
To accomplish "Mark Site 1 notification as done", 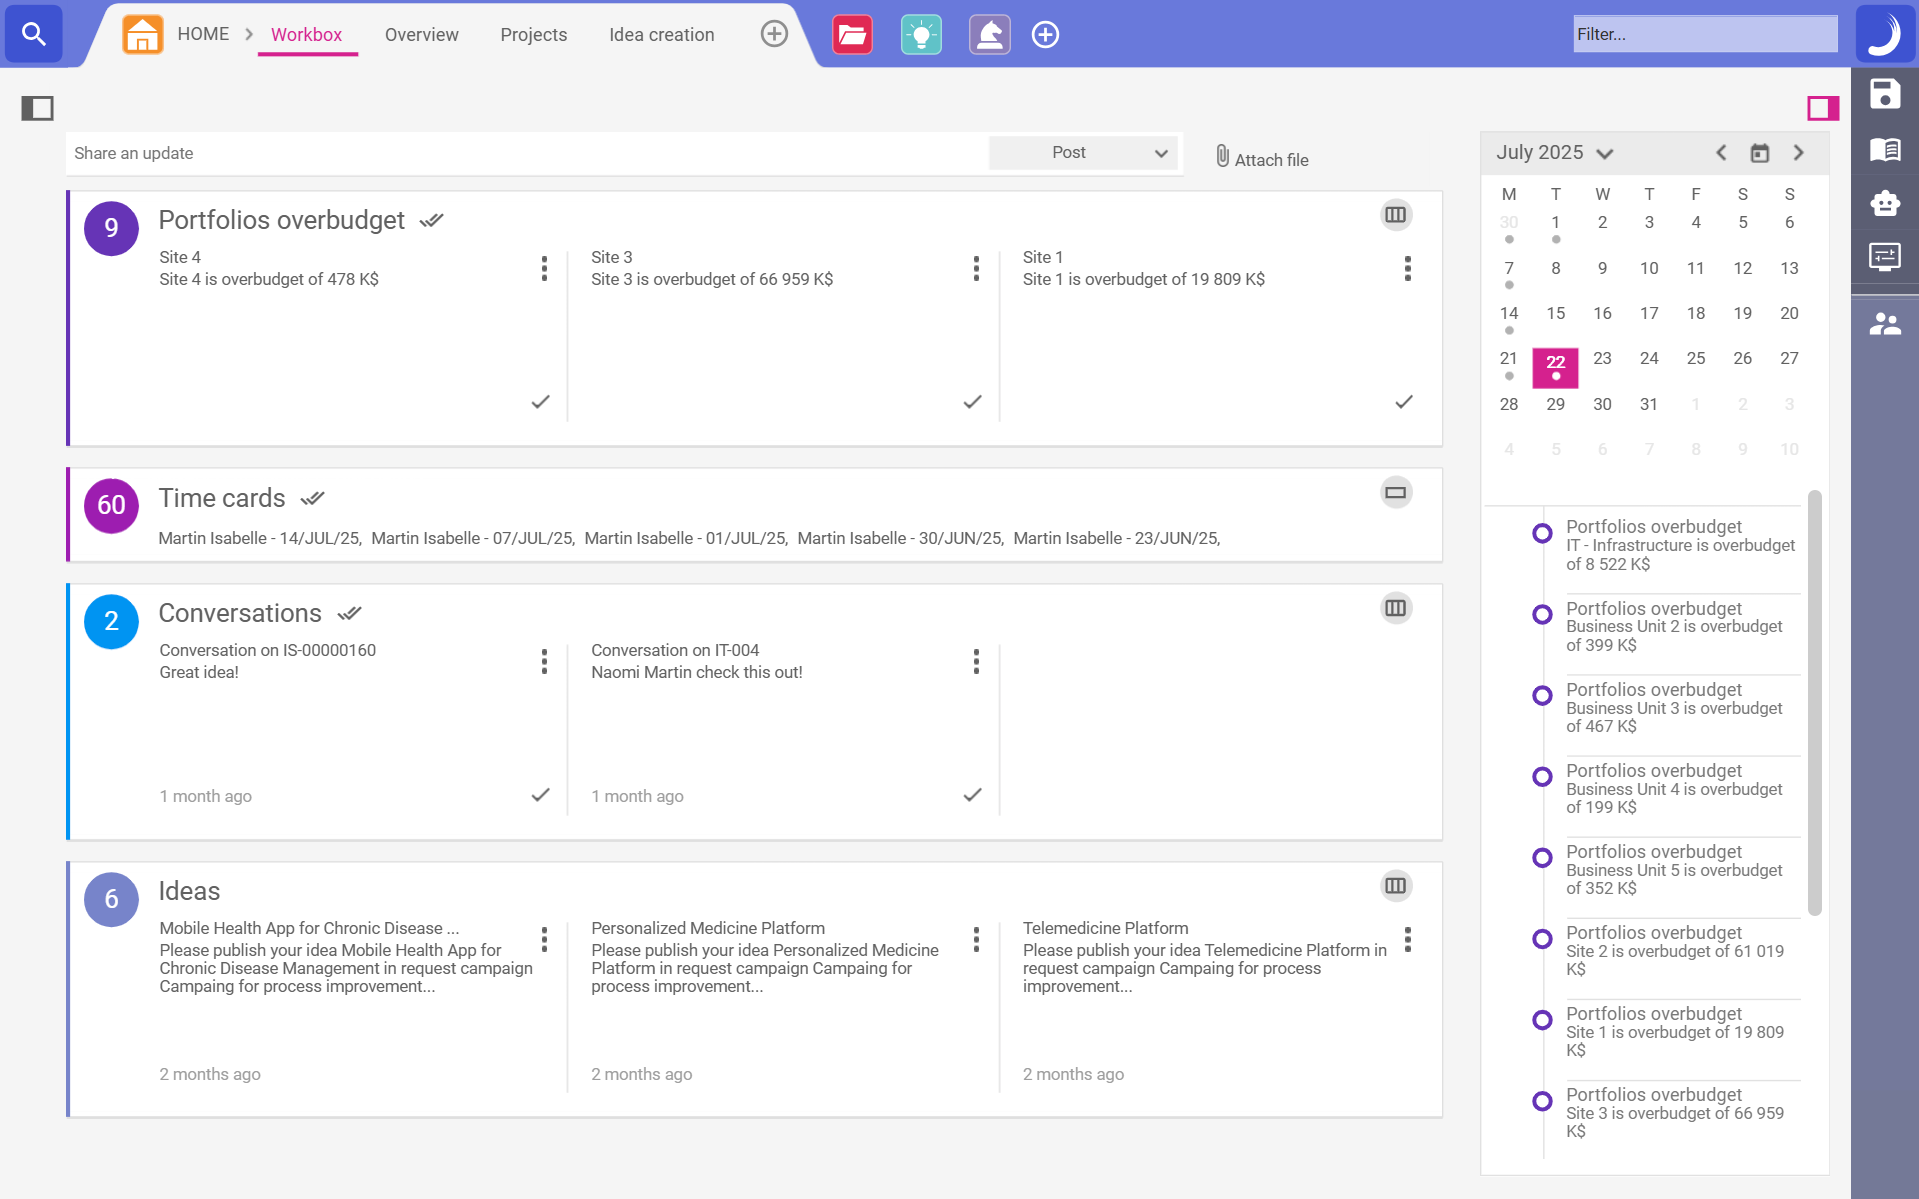I will pos(1404,402).
